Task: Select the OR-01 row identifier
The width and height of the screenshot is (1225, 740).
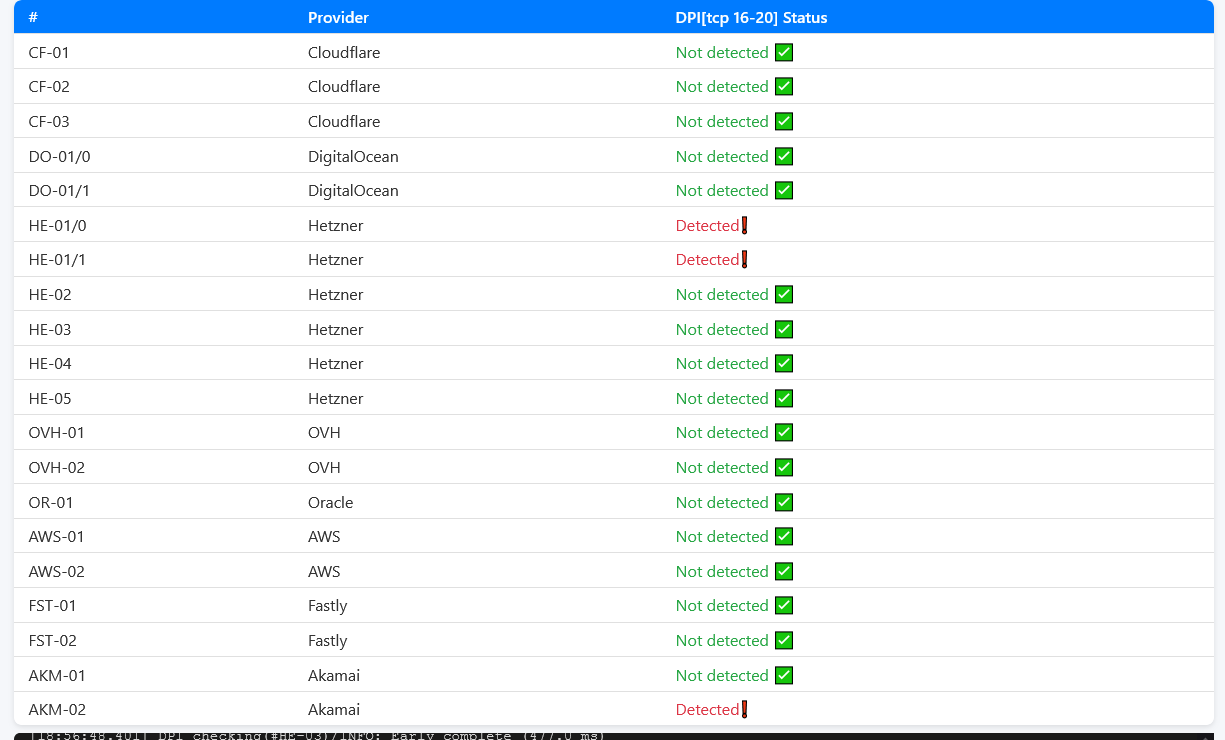Action: pos(51,502)
